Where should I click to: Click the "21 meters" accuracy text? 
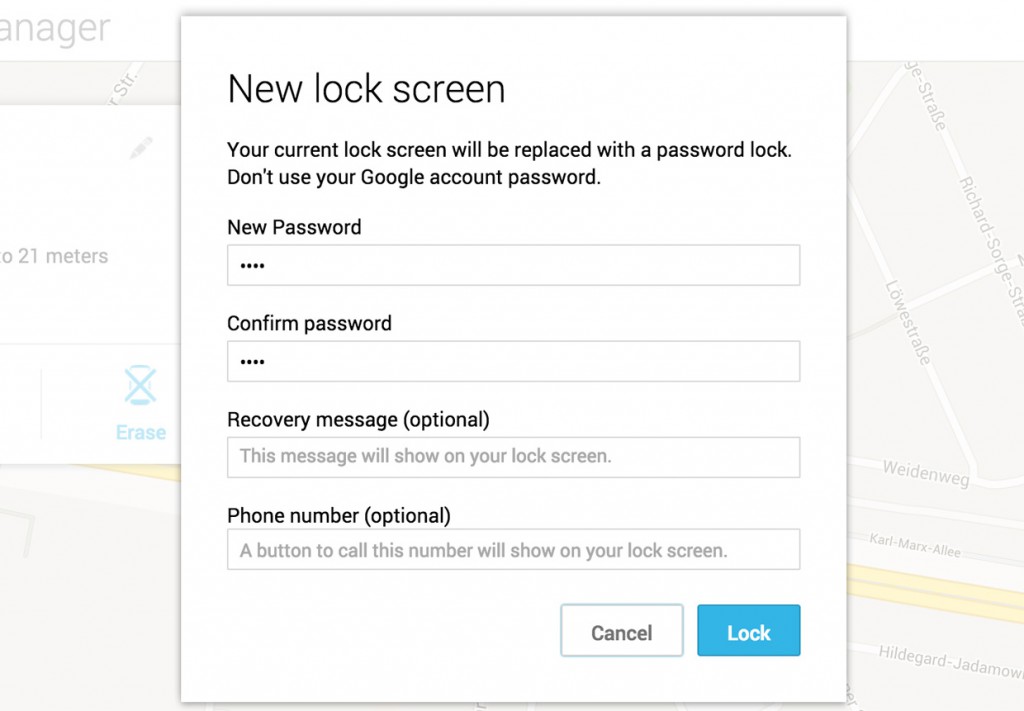[x=62, y=256]
